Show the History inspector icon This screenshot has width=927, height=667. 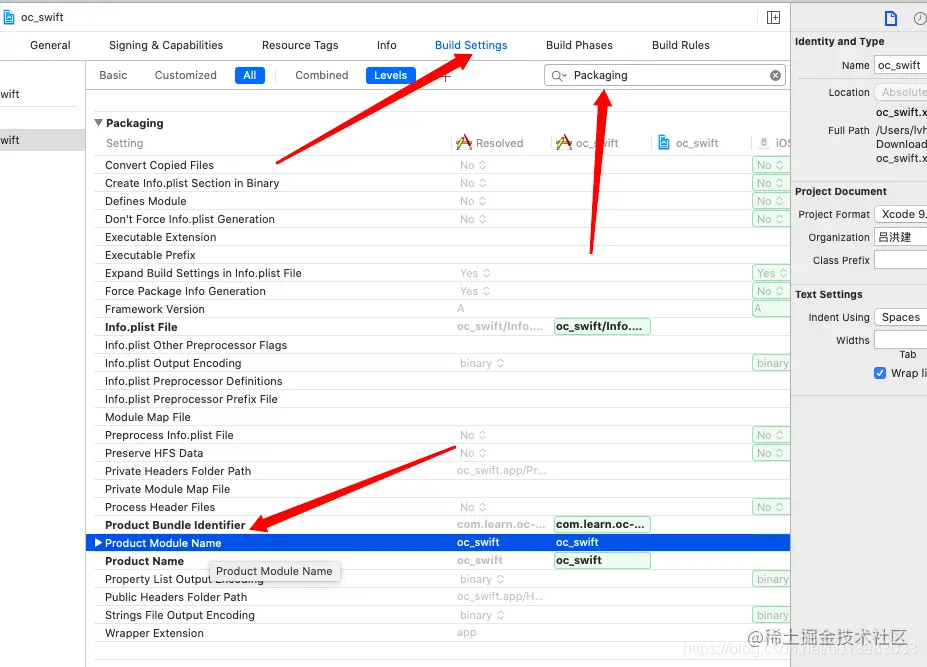[920, 18]
